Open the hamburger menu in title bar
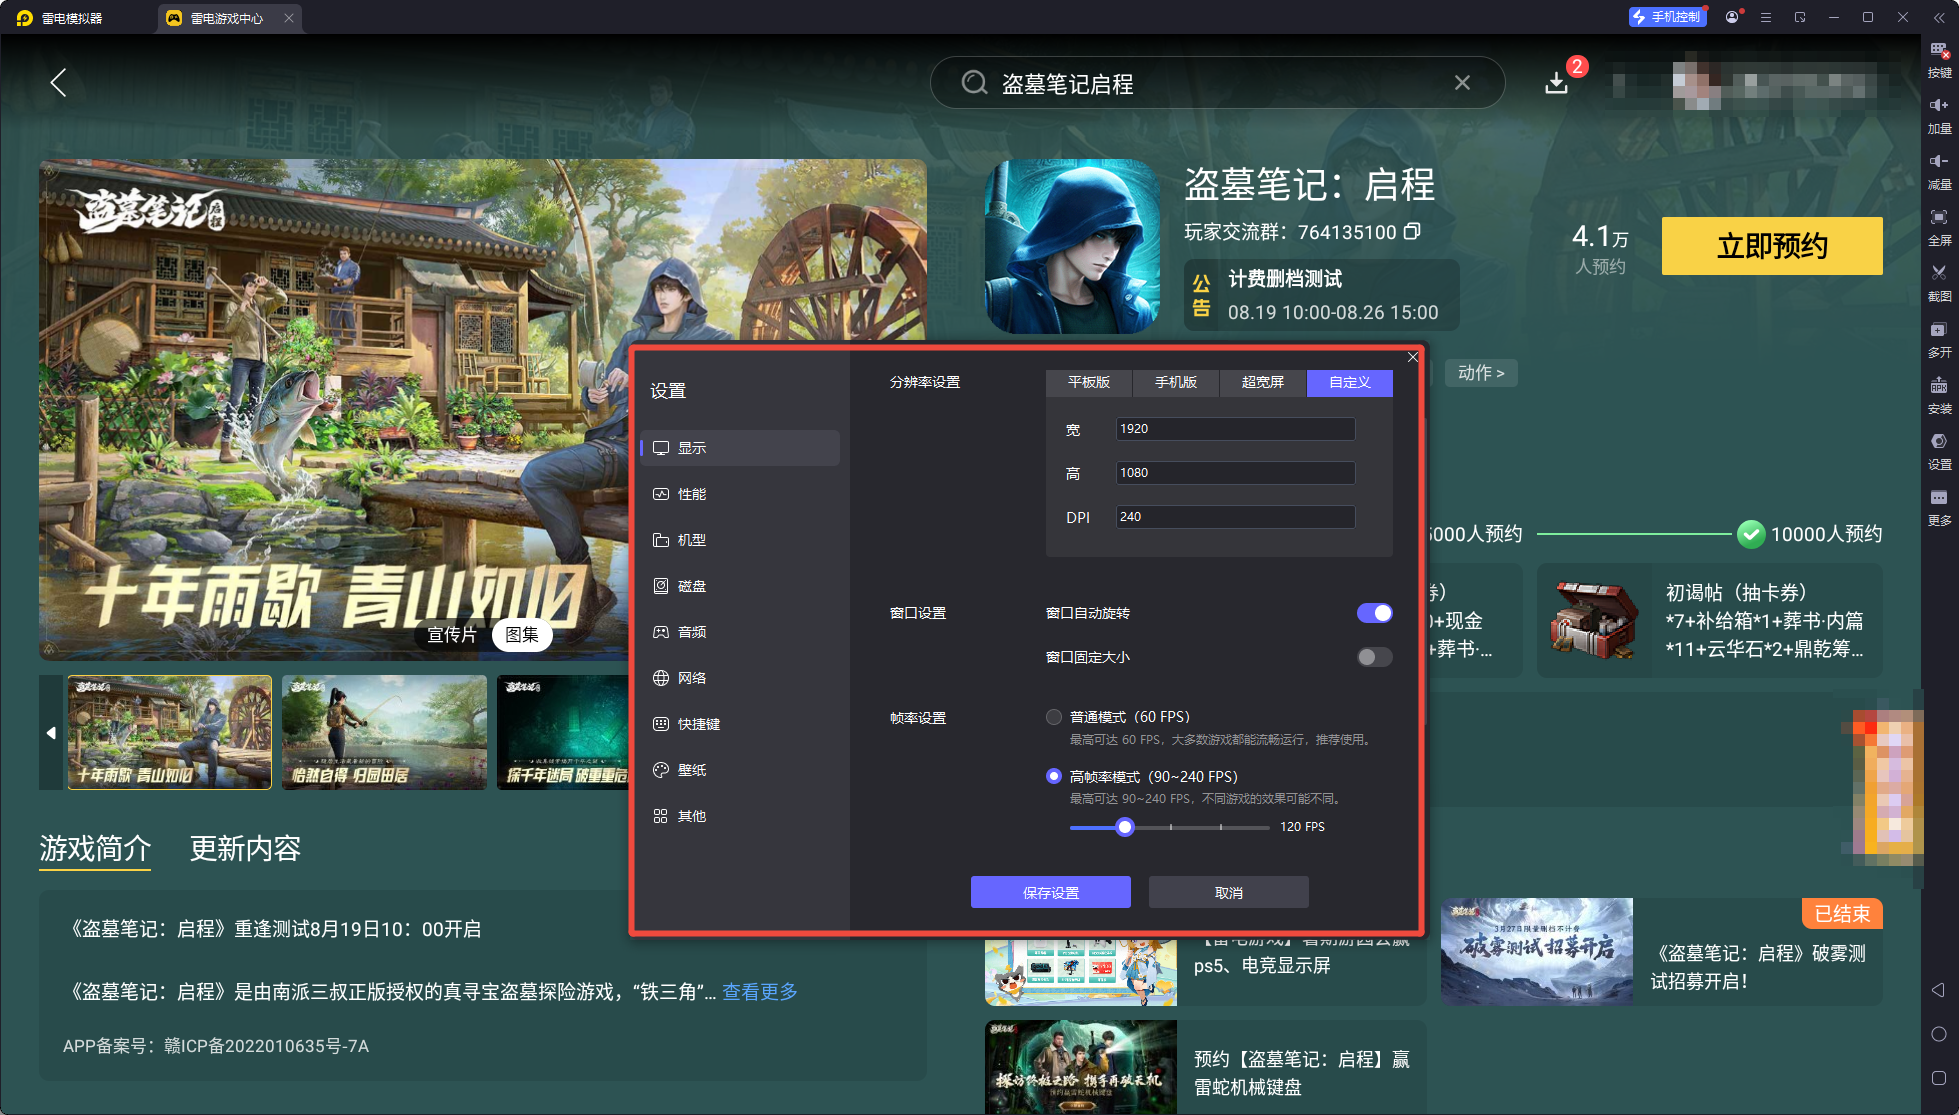Image resolution: width=1959 pixels, height=1115 pixels. coord(1766,17)
